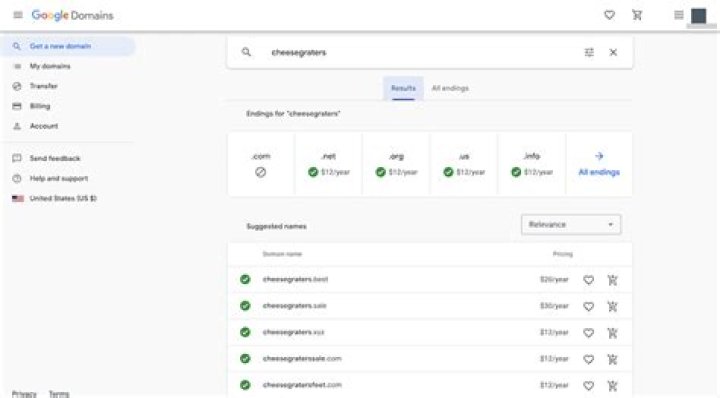Select the .net ending card
The height and width of the screenshot is (398, 720).
329,164
